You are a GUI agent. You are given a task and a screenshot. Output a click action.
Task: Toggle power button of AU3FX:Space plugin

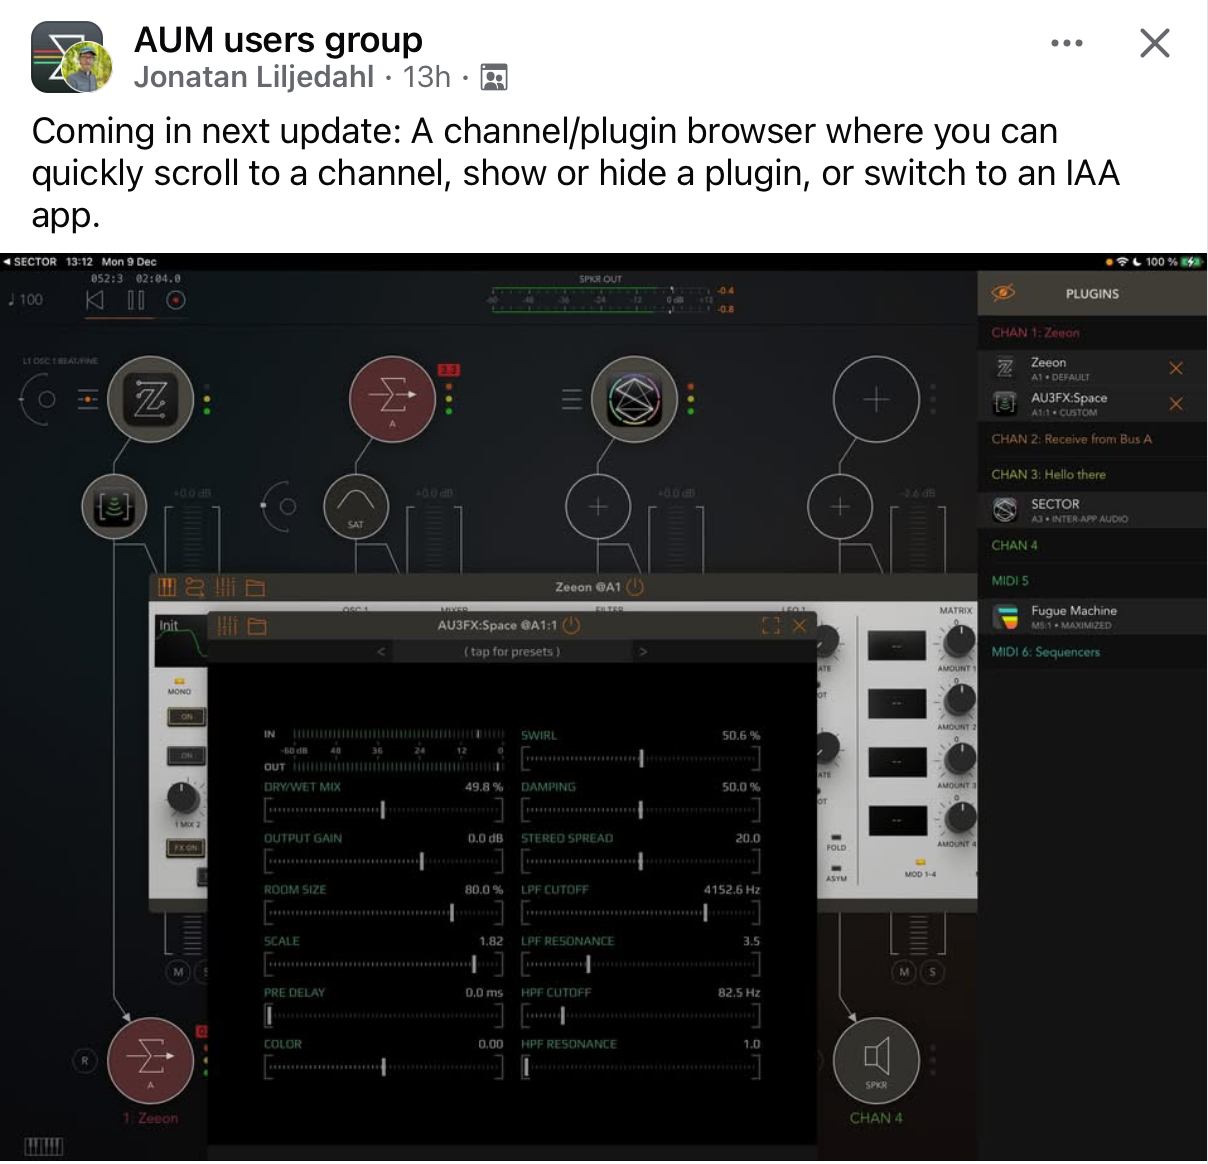click(x=571, y=626)
